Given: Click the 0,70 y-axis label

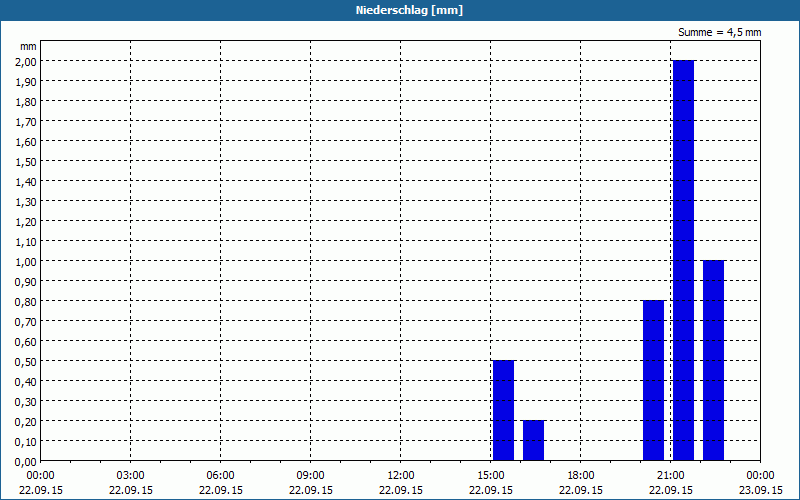Looking at the screenshot, I should pyautogui.click(x=26, y=321).
